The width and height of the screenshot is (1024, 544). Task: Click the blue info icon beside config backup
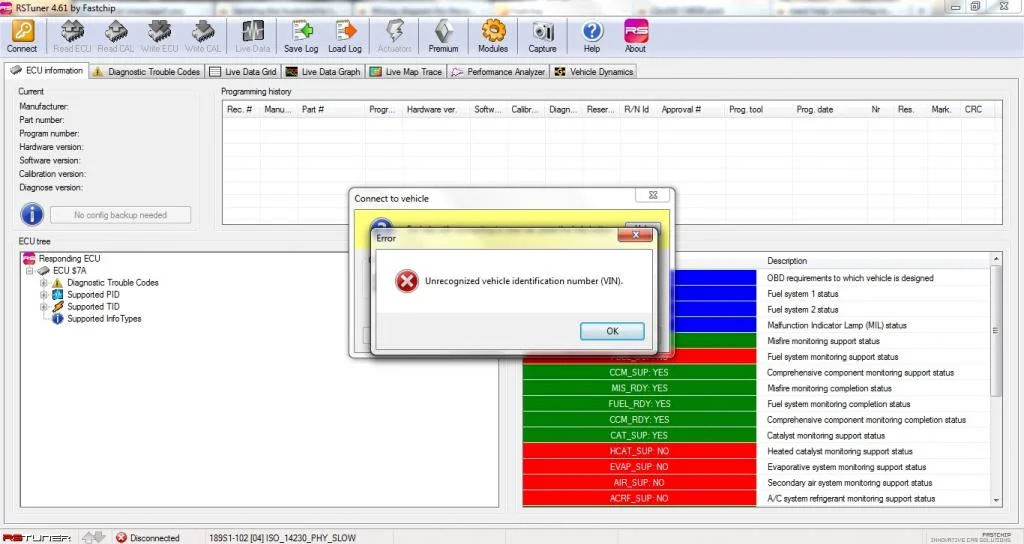tap(32, 214)
